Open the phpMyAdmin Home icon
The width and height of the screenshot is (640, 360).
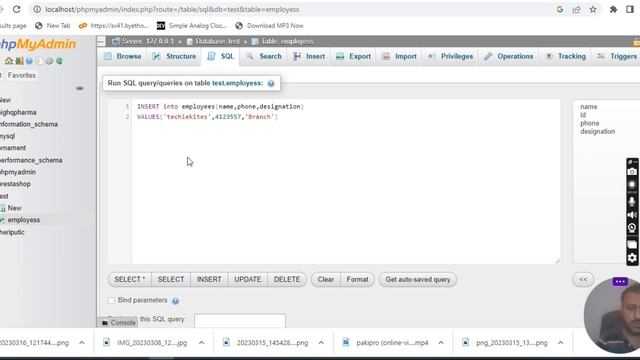click(9, 61)
